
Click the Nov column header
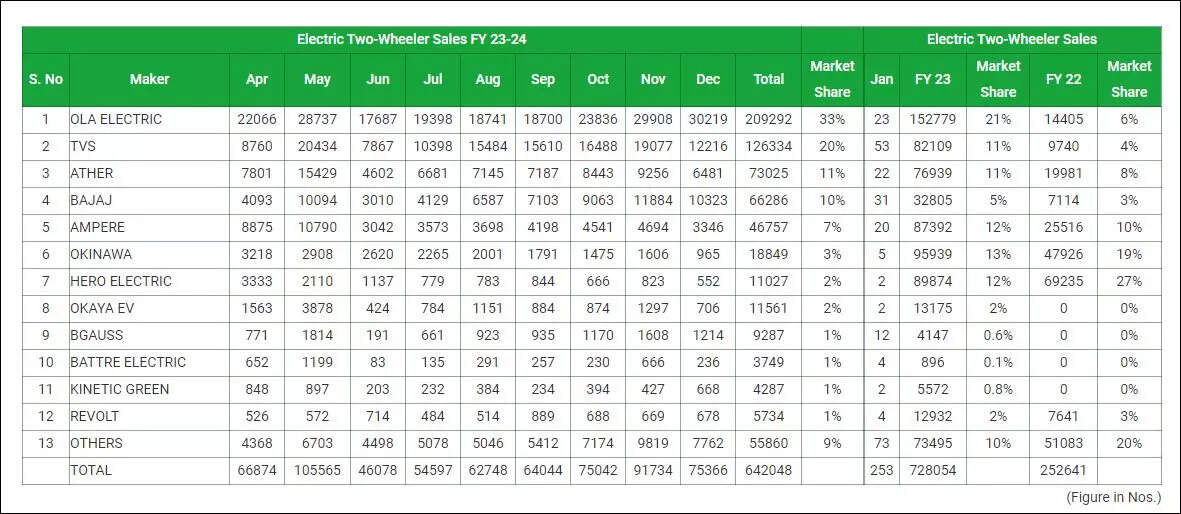653,79
